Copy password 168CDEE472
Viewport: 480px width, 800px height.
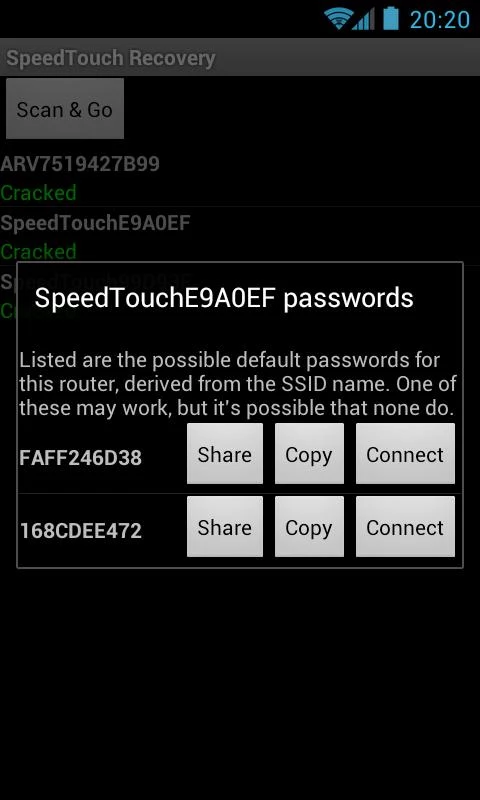tap(309, 527)
